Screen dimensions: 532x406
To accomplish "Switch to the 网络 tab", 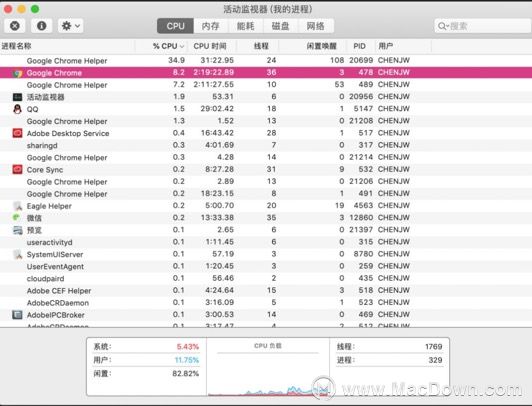I will pos(316,26).
